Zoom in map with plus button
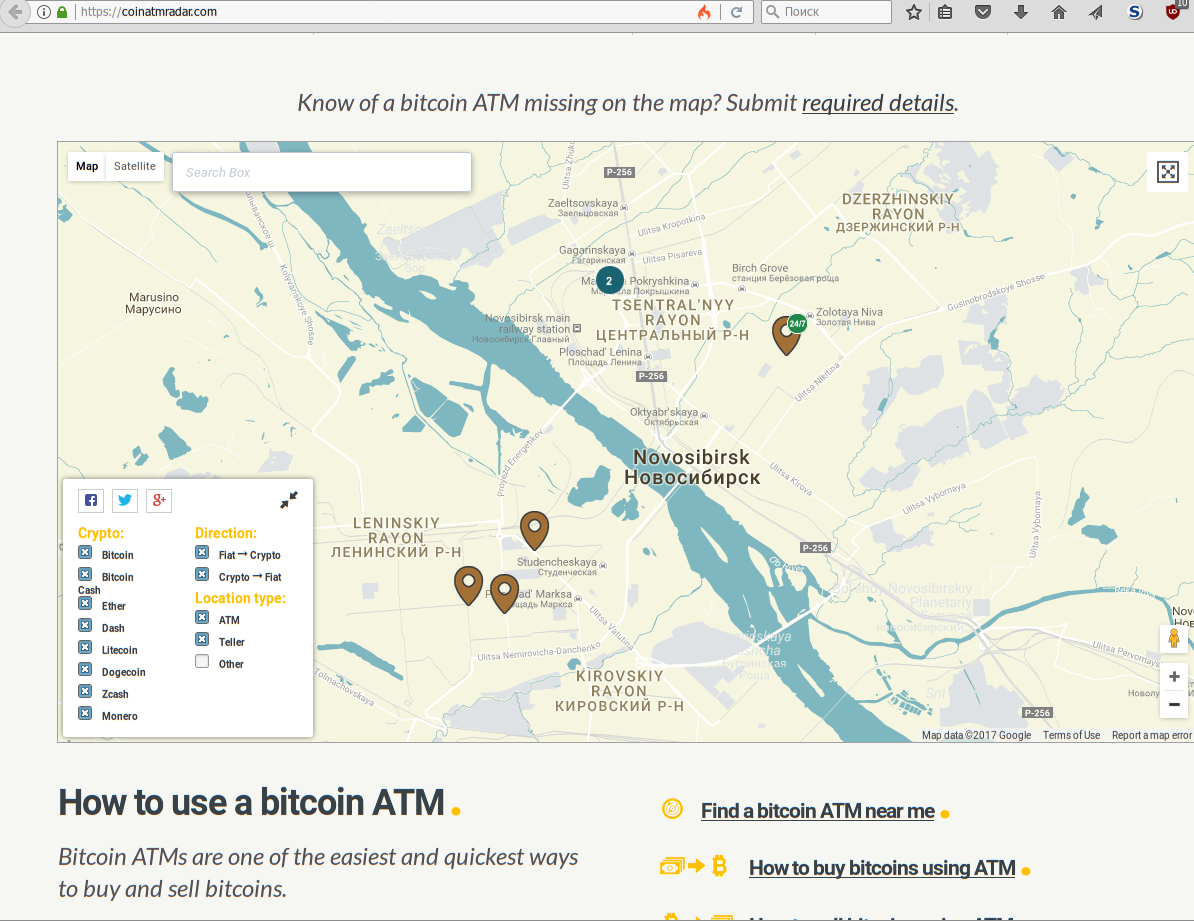 pyautogui.click(x=1173, y=676)
